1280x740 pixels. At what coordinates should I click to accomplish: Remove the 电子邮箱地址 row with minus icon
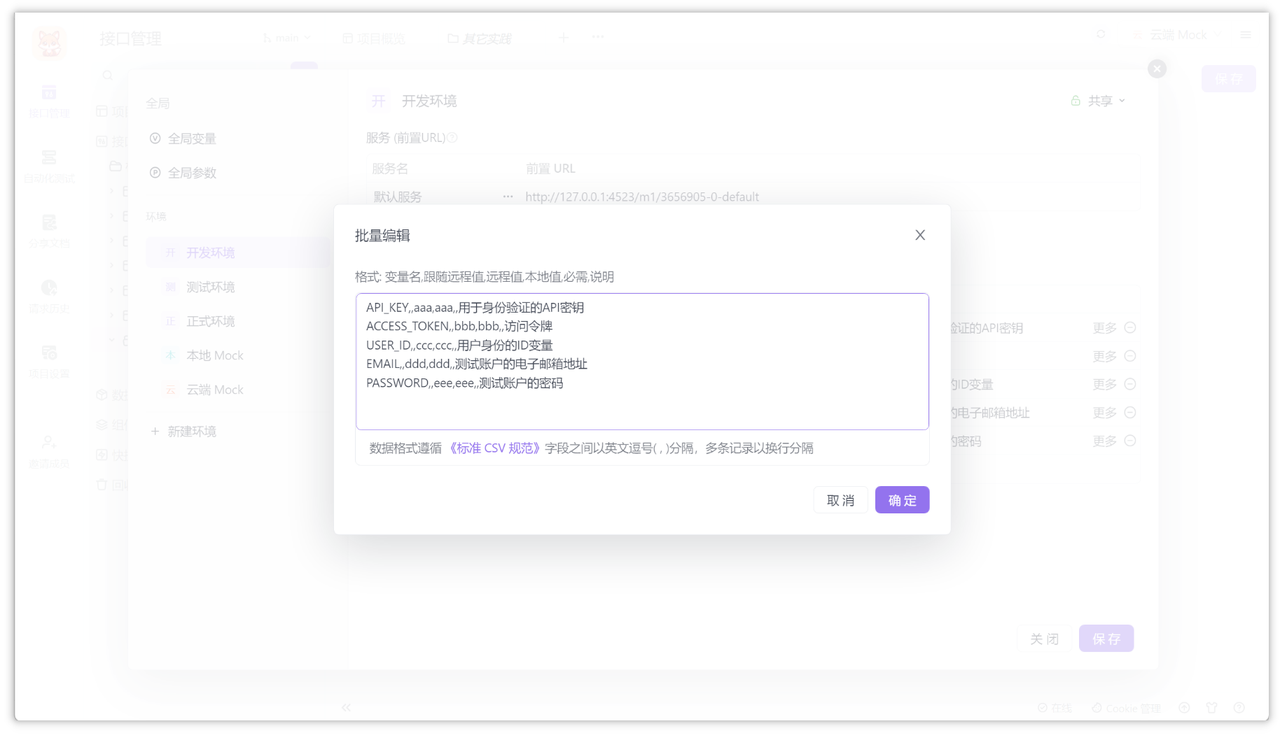pos(1130,412)
